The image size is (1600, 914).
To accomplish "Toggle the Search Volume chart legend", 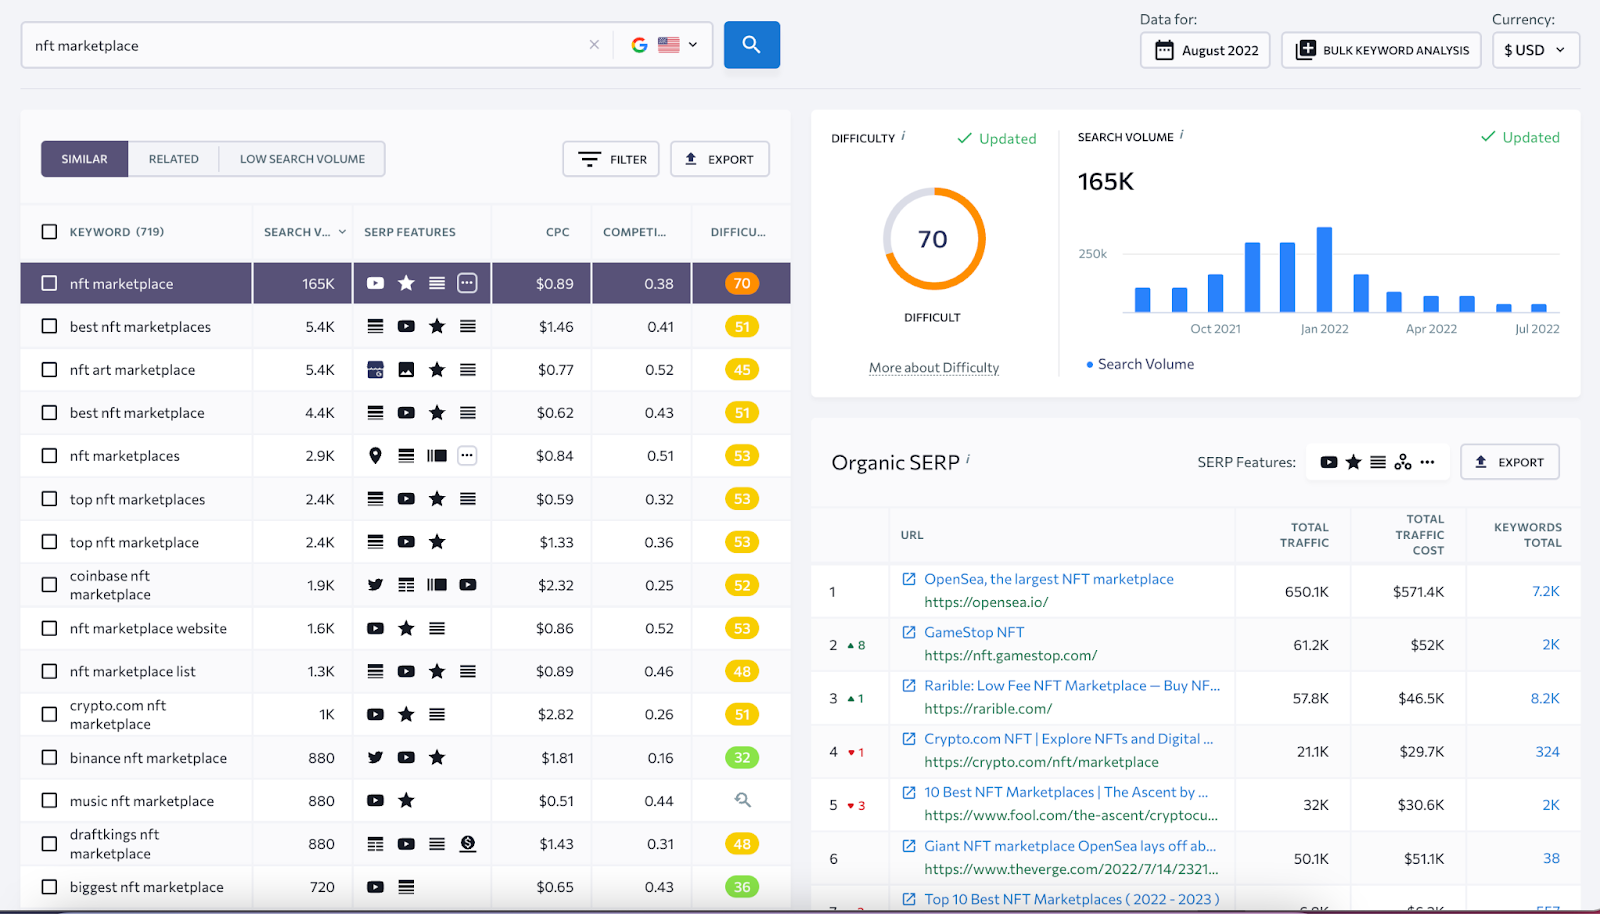I will pyautogui.click(x=1140, y=364).
